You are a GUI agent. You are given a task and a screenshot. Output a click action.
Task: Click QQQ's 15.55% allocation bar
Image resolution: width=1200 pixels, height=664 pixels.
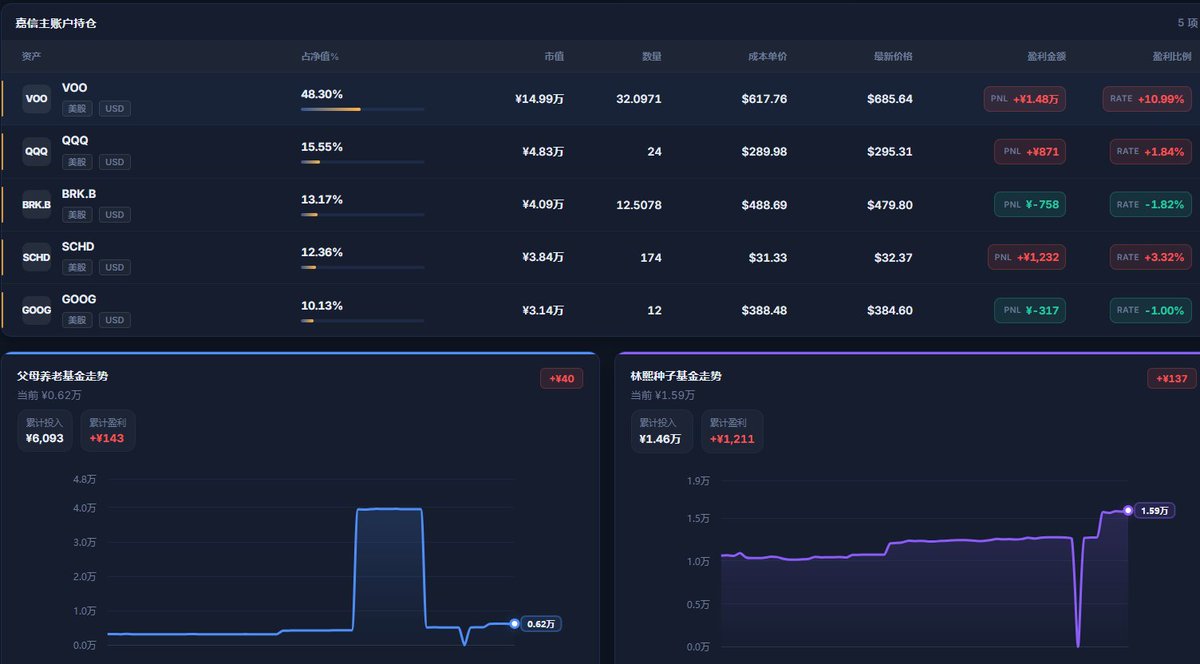tap(362, 162)
